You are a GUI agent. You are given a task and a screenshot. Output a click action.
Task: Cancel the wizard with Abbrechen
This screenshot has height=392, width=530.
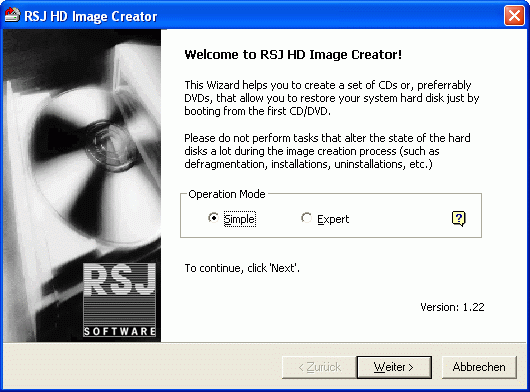tap(479, 367)
